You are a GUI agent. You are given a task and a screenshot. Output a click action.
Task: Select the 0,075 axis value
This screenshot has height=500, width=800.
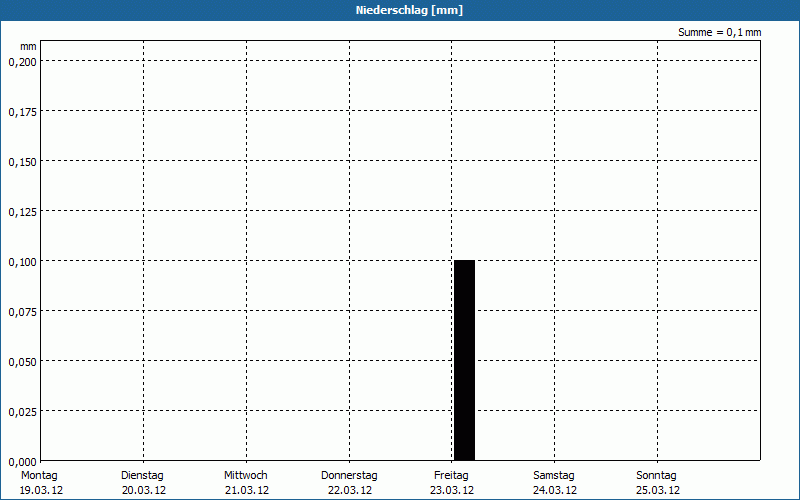tap(22, 312)
